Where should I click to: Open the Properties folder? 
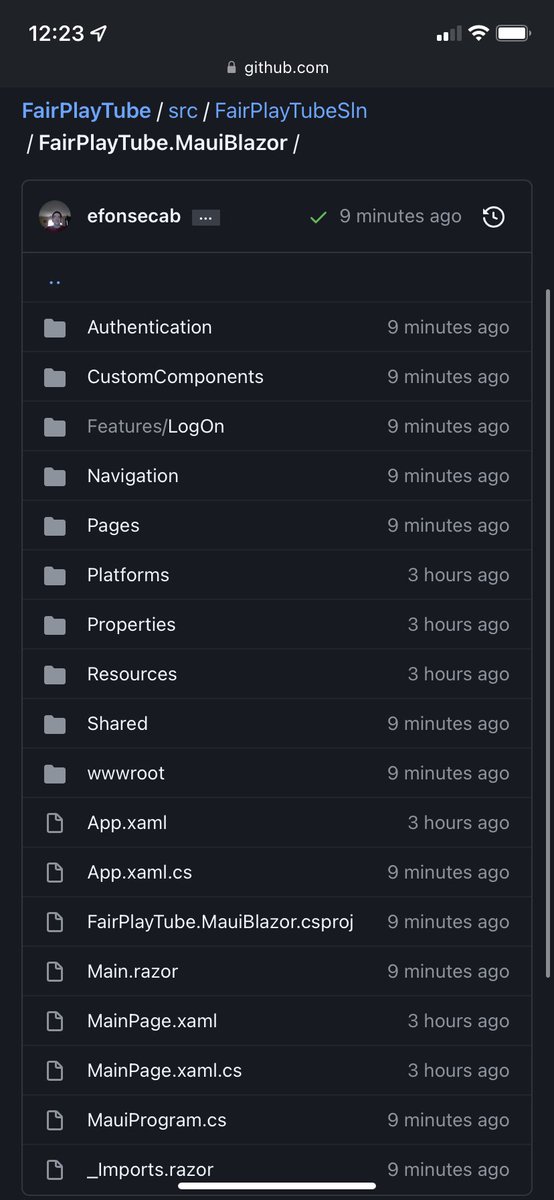131,624
